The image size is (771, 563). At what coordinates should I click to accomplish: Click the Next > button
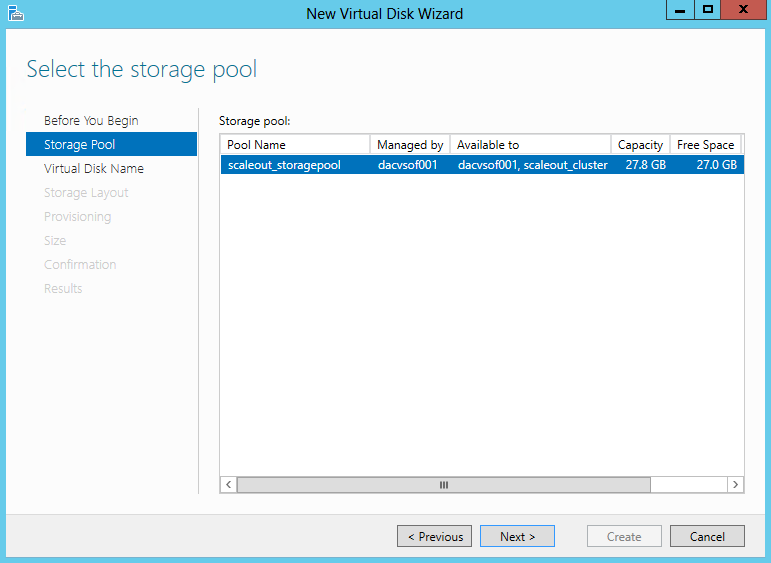click(x=517, y=536)
